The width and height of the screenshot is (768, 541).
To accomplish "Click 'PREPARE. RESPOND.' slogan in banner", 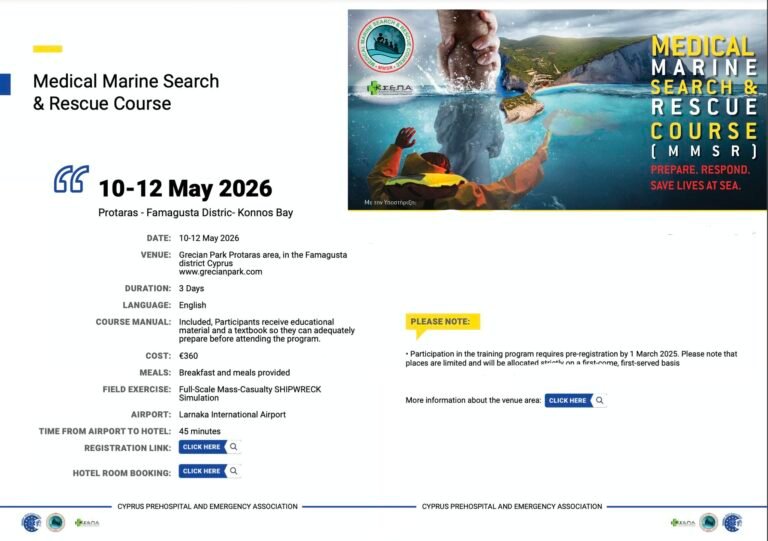I will (700, 170).
